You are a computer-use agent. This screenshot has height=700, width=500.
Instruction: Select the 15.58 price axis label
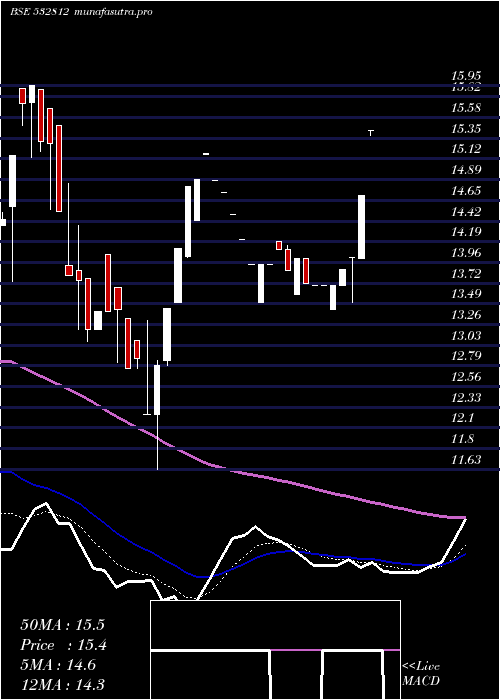[466, 108]
